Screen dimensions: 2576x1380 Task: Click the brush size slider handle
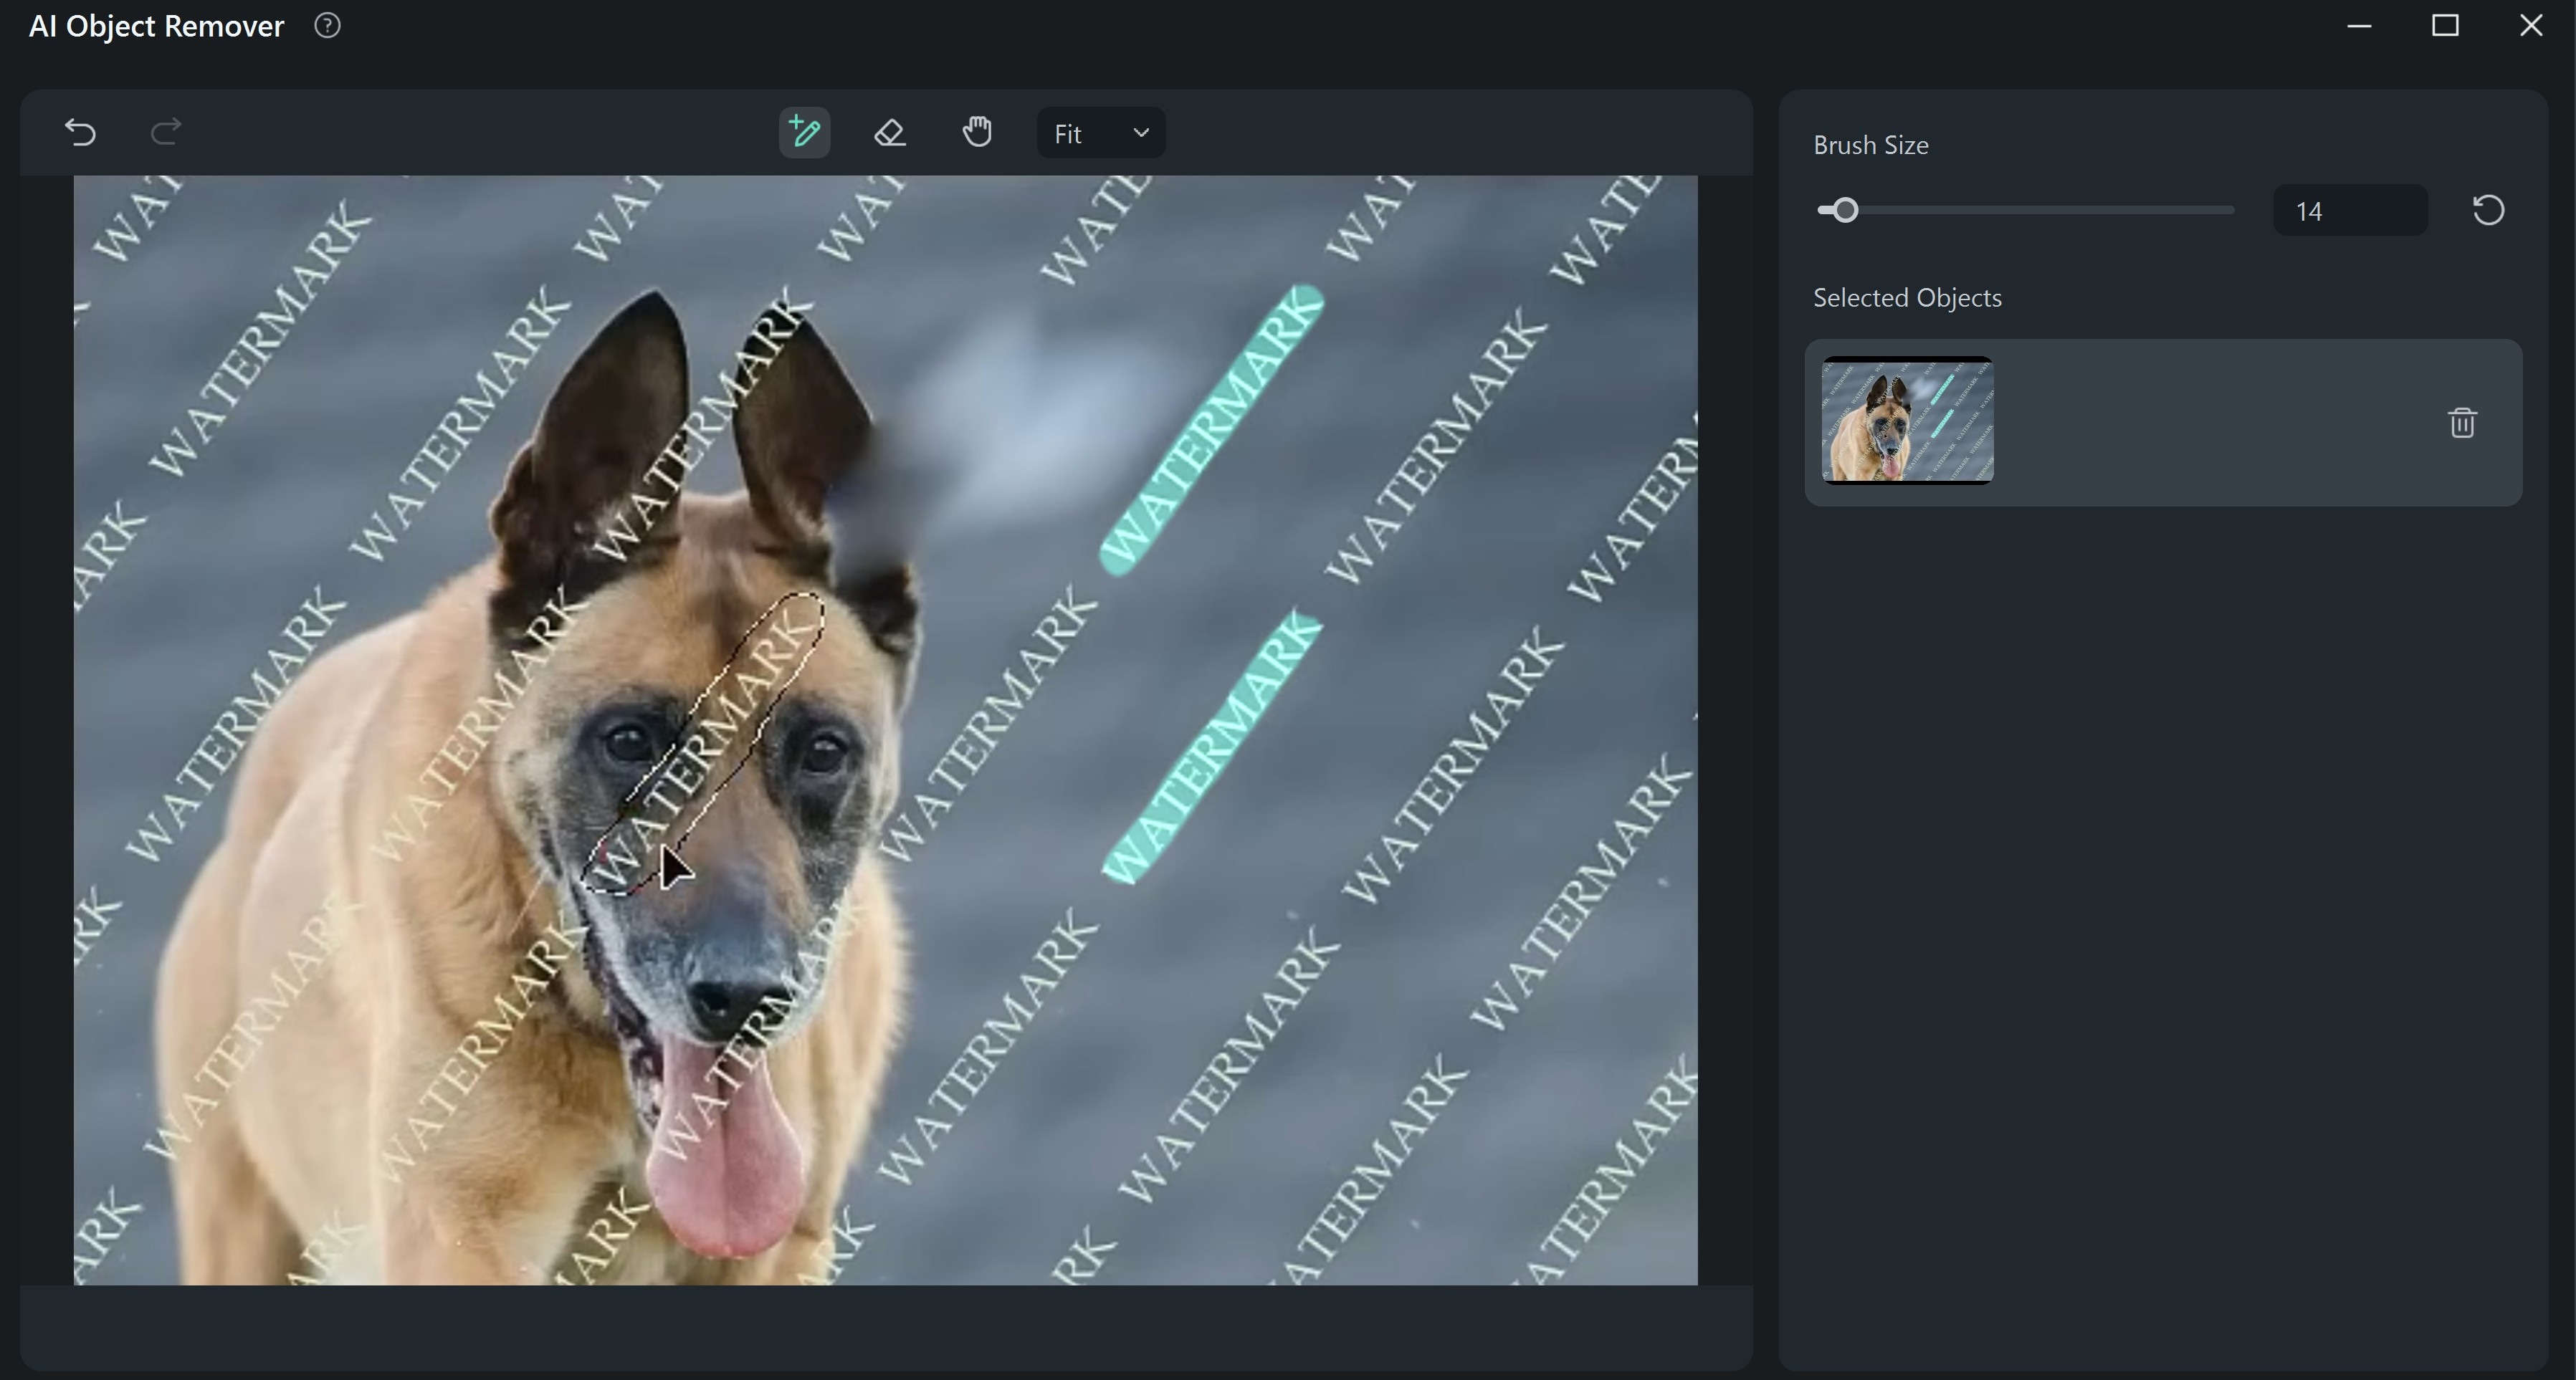[x=1845, y=210]
